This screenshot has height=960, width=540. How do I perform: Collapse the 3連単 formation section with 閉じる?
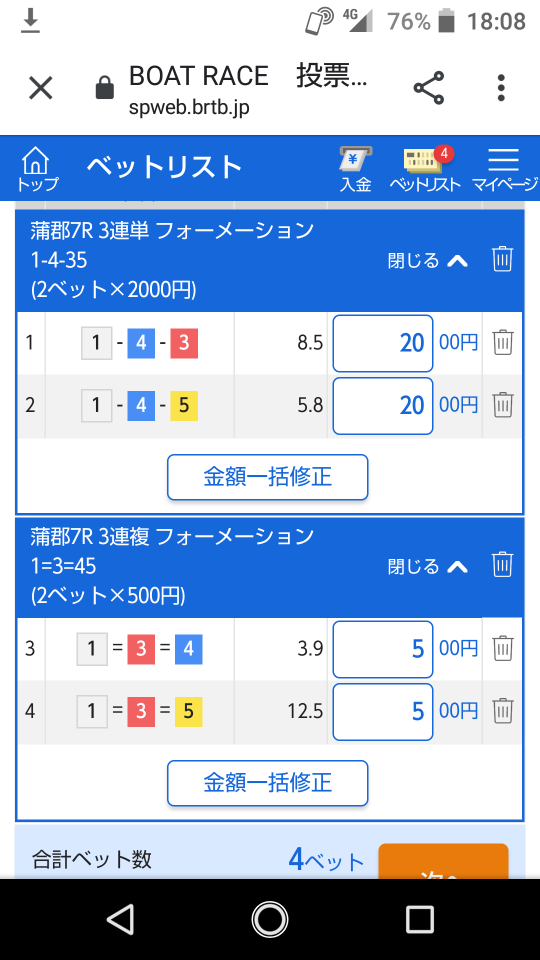click(x=428, y=261)
